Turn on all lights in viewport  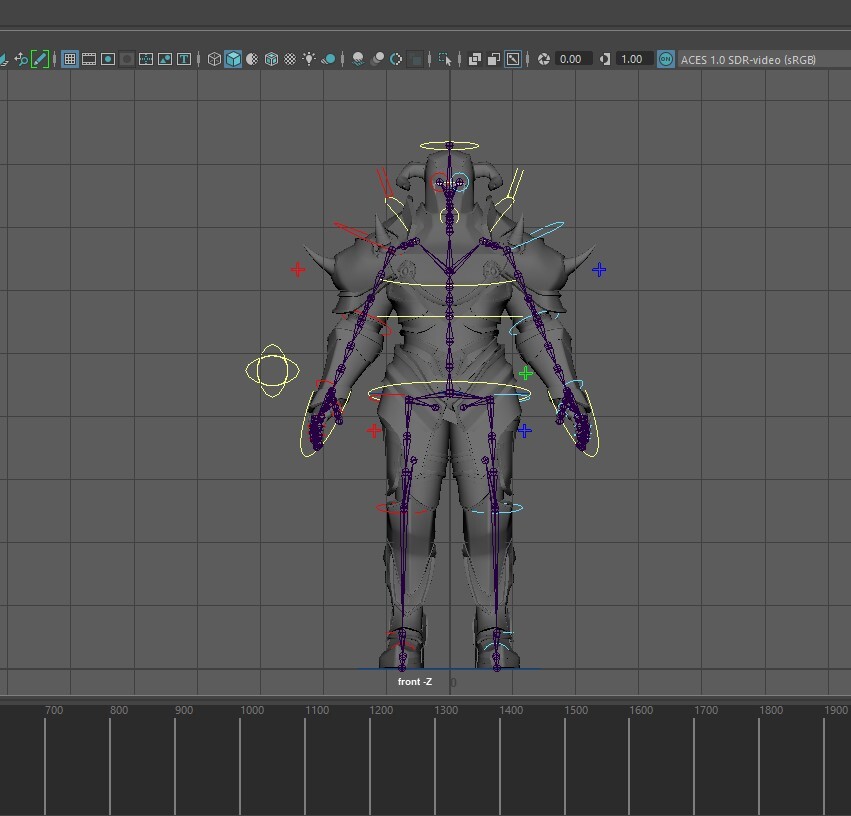coord(309,59)
